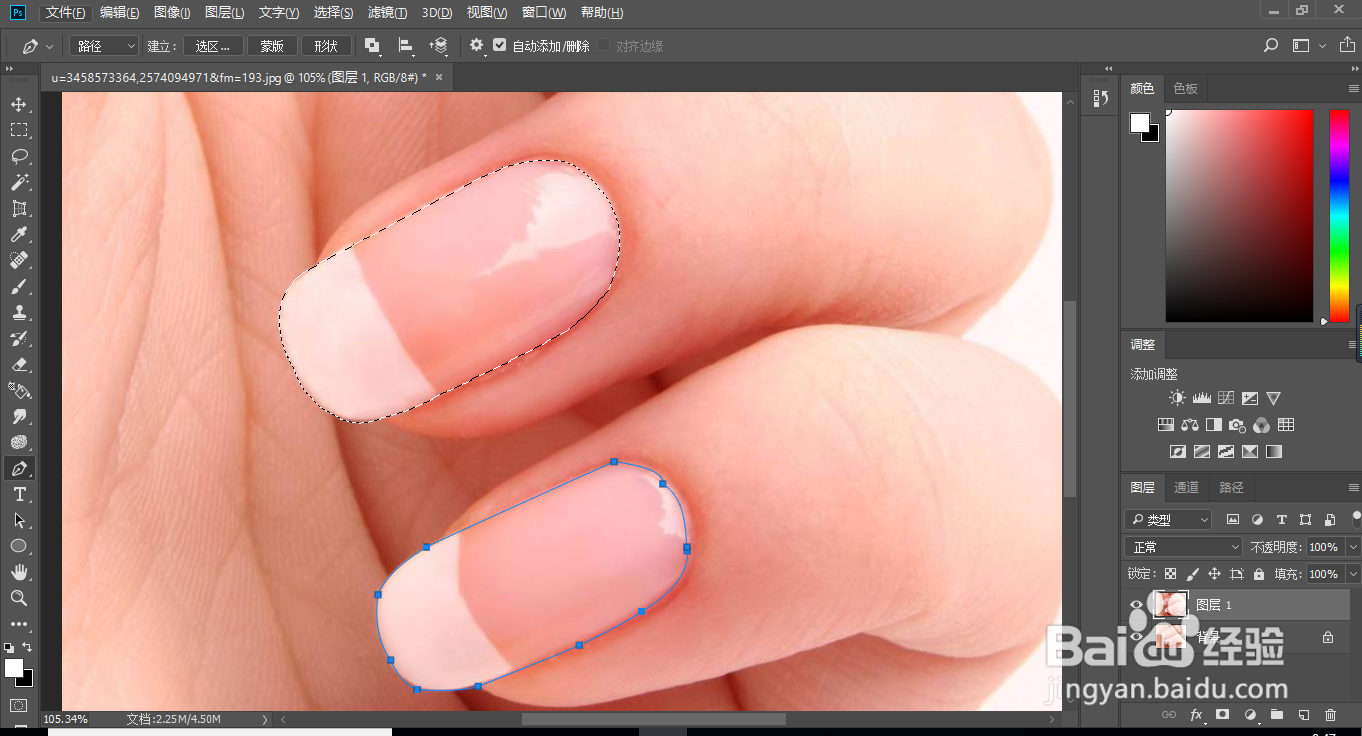Expand the Pen tool preset picker

[x=50, y=47]
